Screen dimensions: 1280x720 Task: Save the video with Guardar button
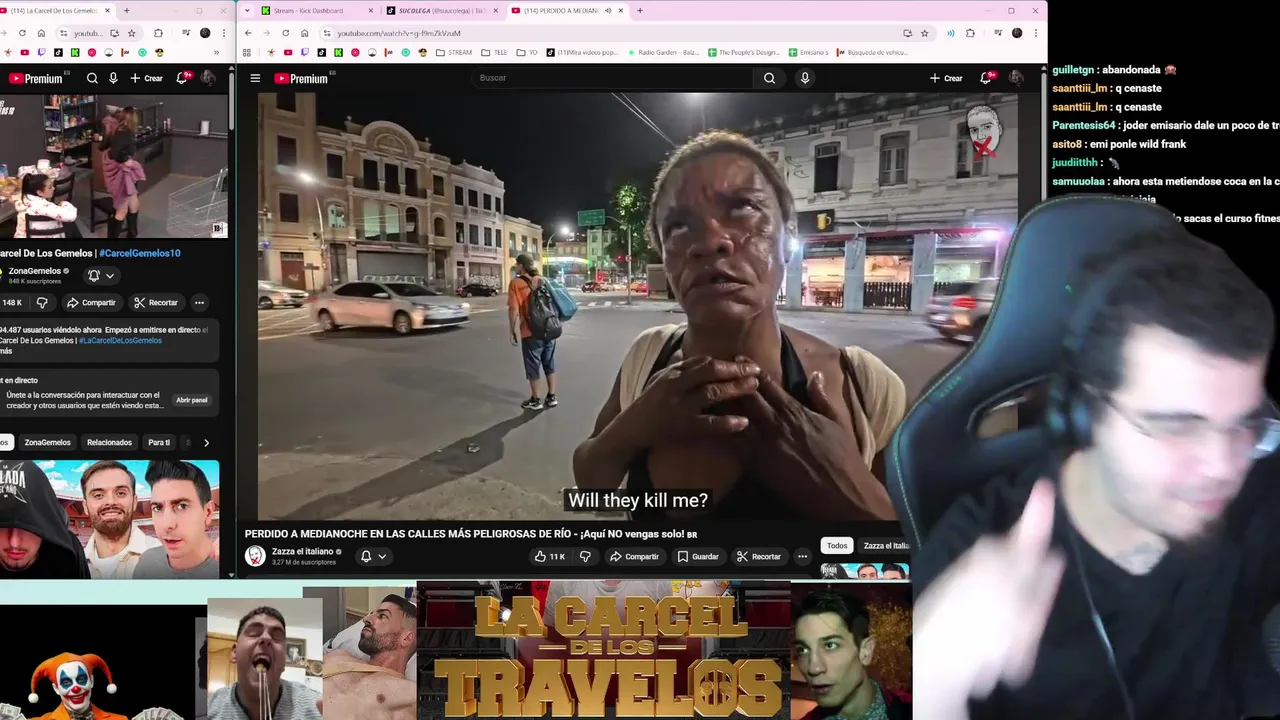(698, 556)
